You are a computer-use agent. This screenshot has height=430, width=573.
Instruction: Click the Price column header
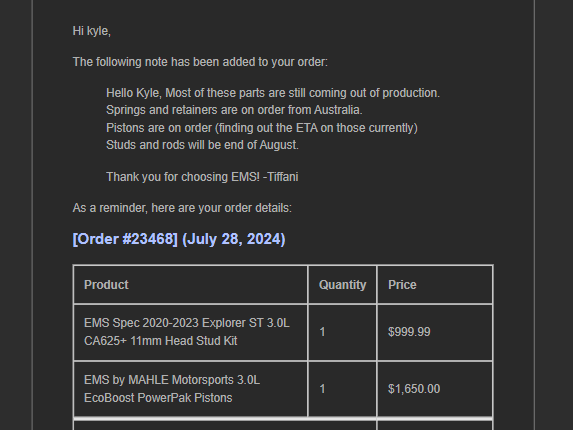[435, 285]
